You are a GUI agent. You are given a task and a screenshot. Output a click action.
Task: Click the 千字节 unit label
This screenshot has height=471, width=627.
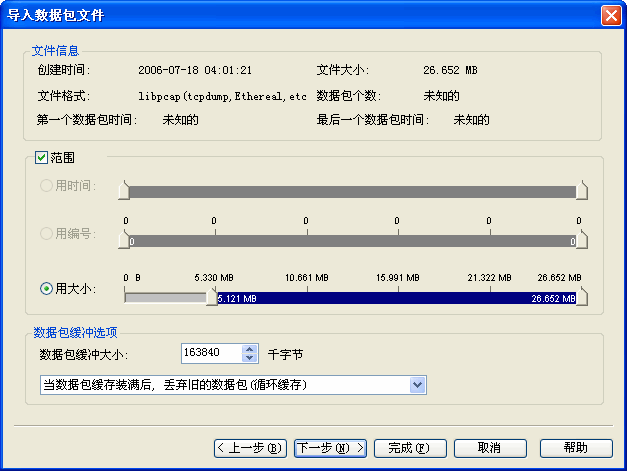click(x=286, y=354)
